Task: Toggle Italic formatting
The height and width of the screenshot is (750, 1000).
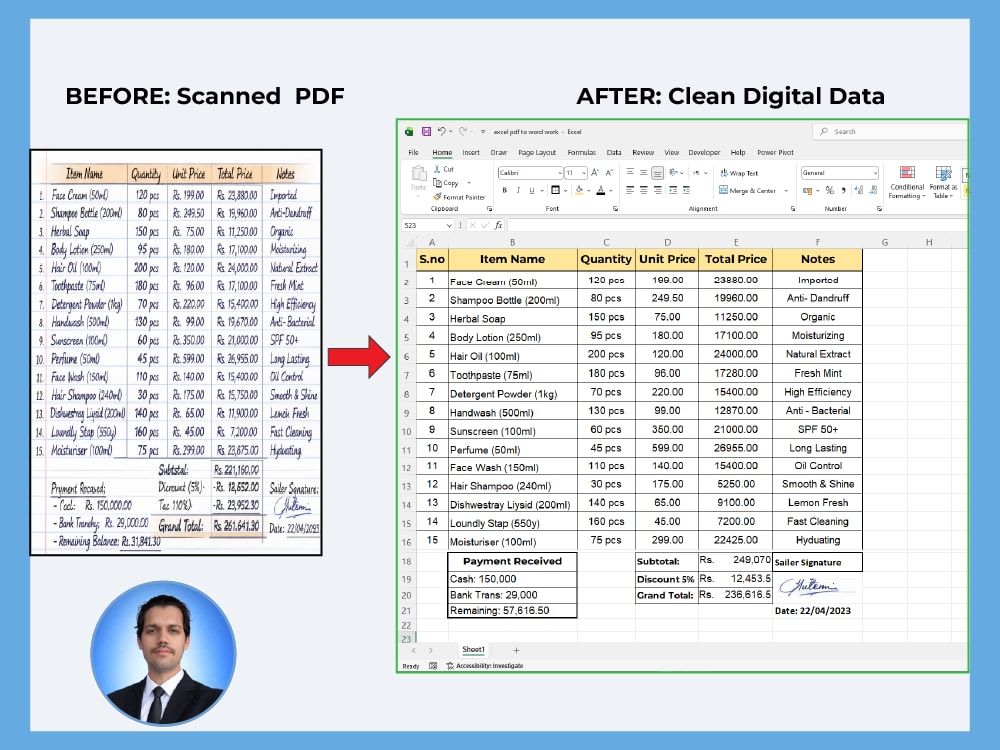Action: 518,190
